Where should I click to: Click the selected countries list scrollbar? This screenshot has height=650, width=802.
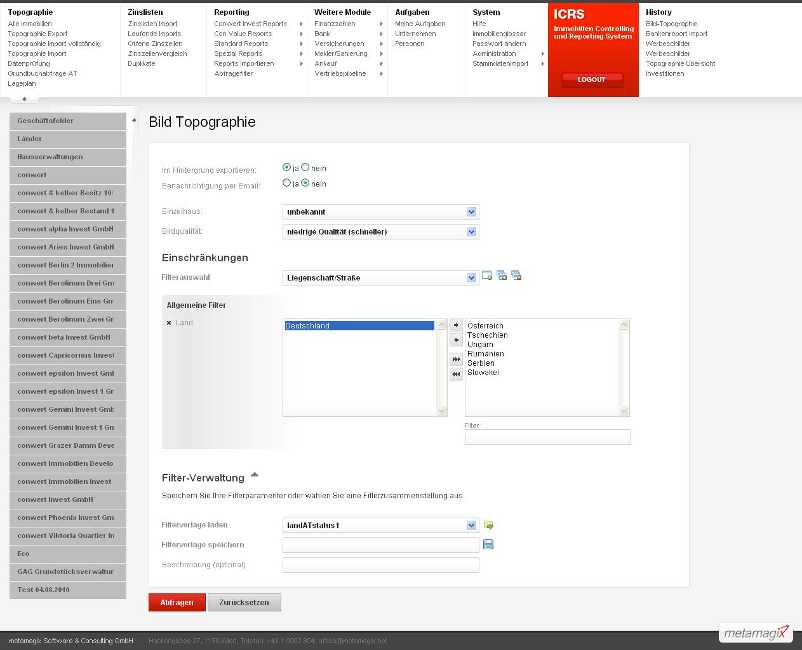pyautogui.click(x=442, y=367)
